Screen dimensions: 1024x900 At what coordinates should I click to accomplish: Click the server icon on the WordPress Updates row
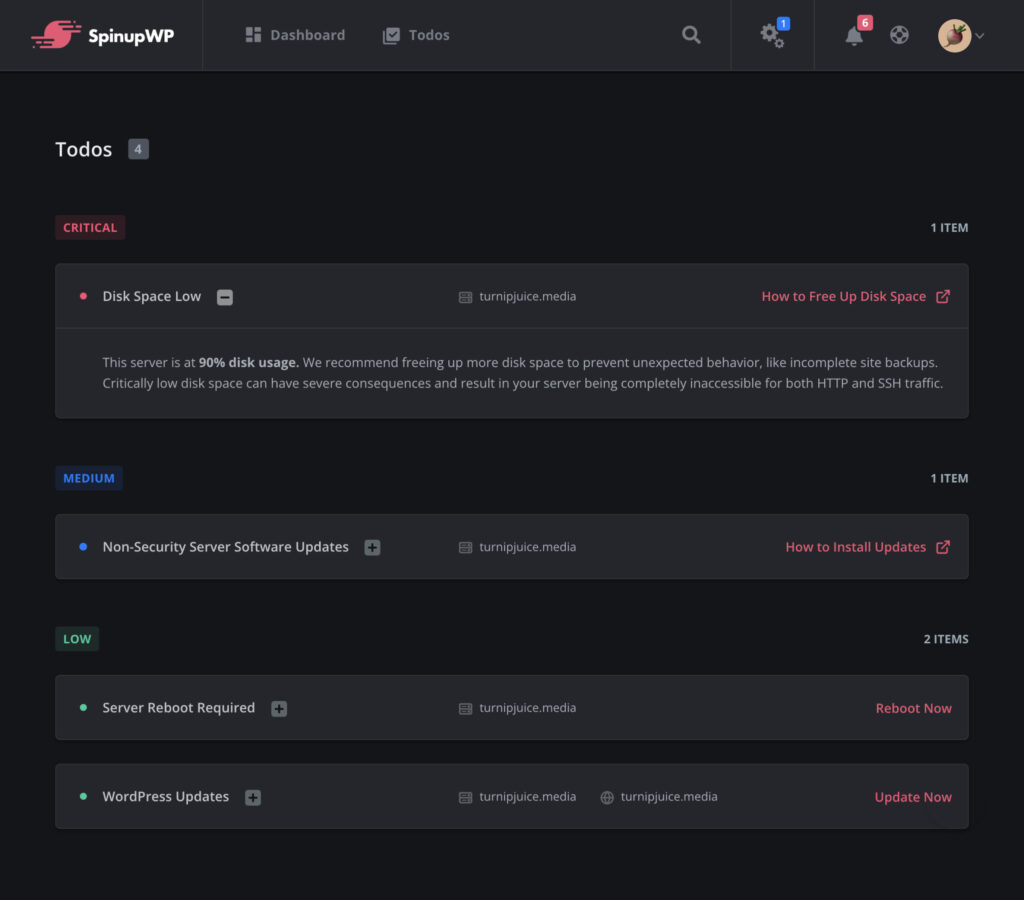(x=465, y=797)
